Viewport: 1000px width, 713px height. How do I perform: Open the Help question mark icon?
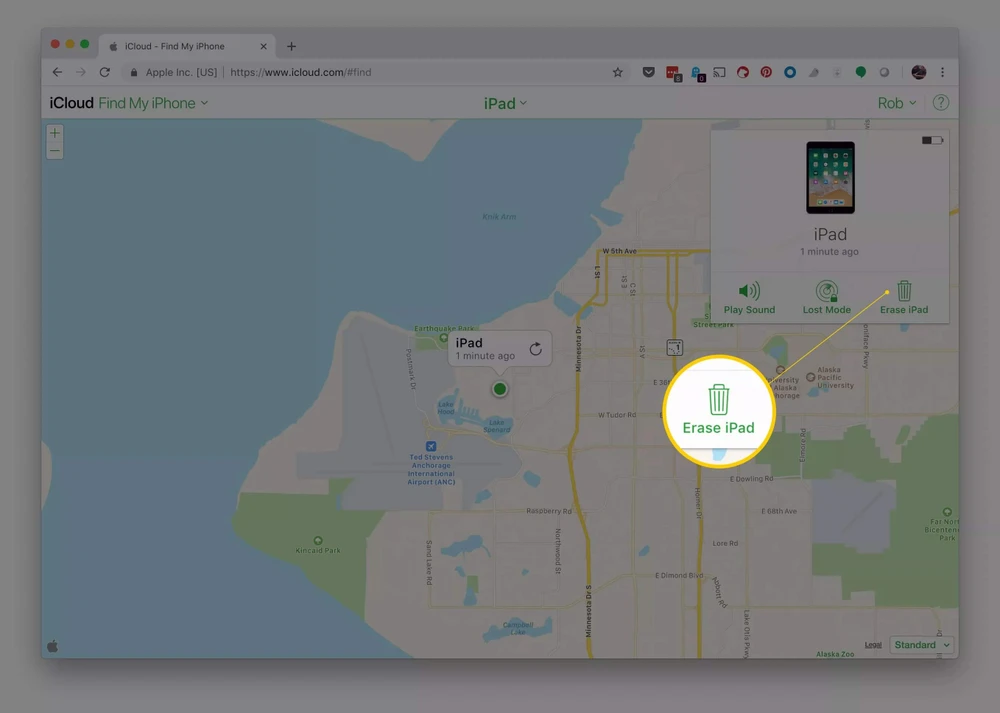click(940, 103)
